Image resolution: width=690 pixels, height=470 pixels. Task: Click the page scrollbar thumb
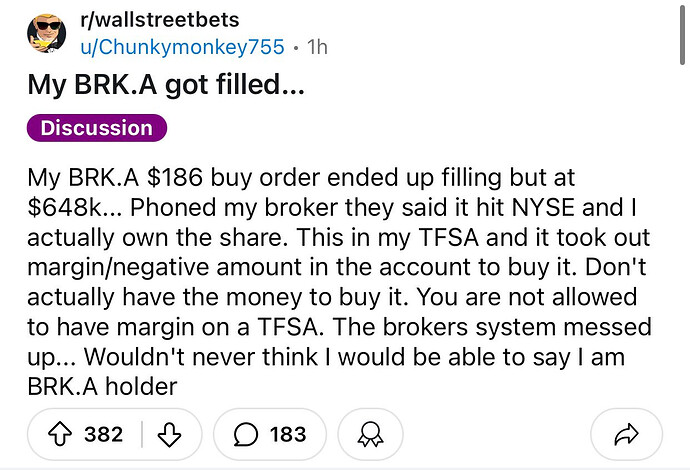click(683, 33)
